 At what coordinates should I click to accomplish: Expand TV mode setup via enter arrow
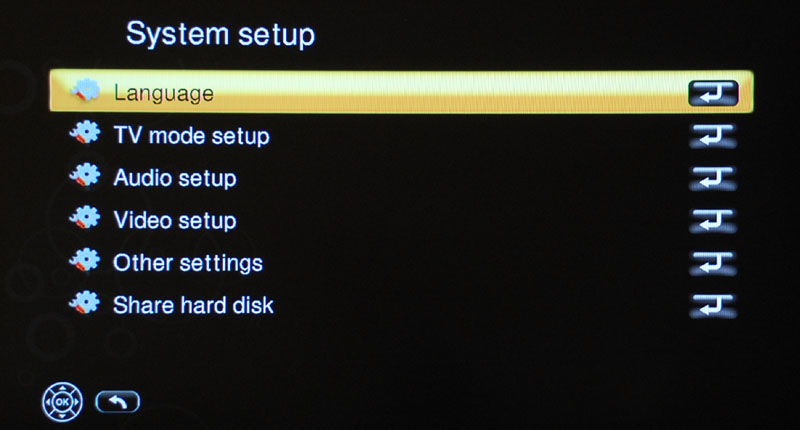click(713, 136)
